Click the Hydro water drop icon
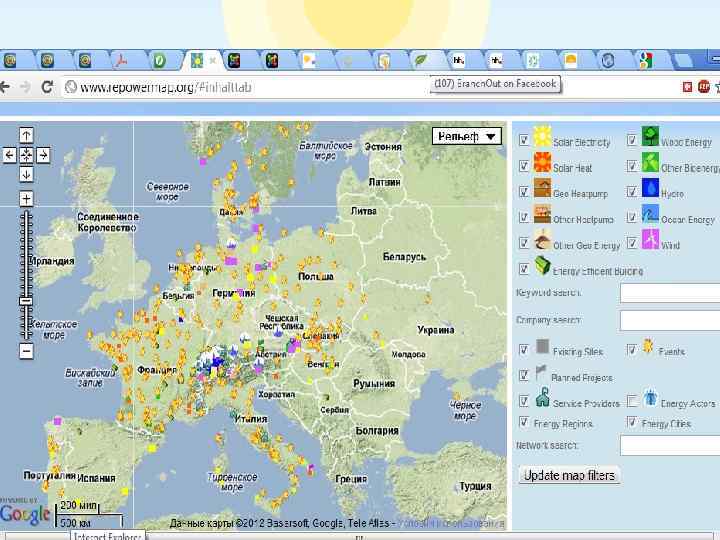Image resolution: width=720 pixels, height=540 pixels. 650,188
